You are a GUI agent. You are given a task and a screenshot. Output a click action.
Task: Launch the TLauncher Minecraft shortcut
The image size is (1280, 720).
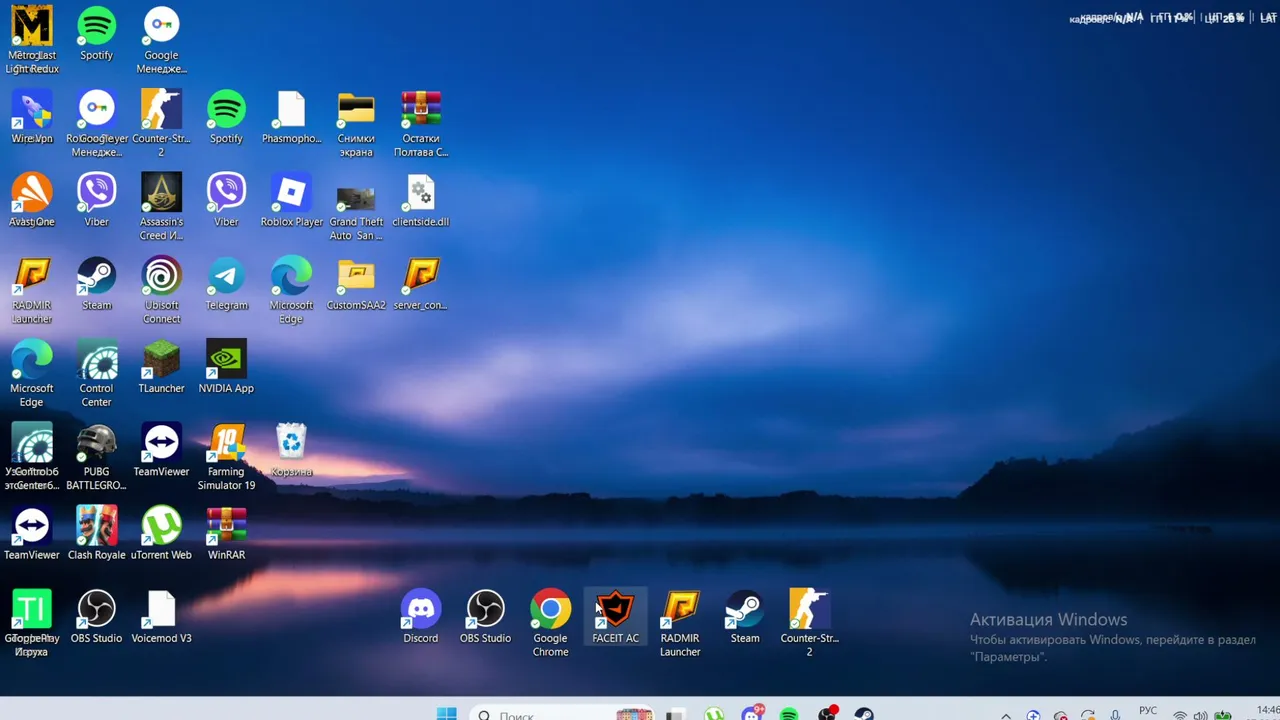pos(161,366)
